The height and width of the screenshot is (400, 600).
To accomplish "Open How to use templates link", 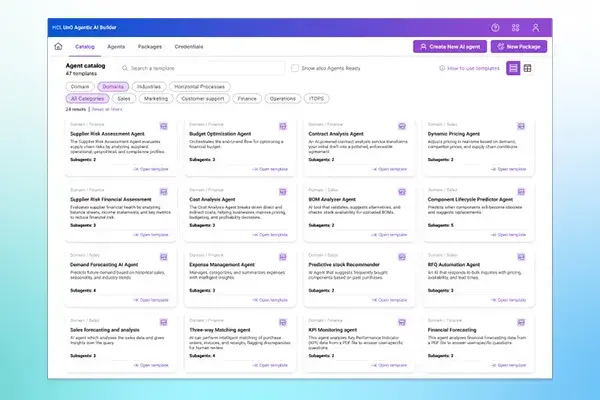I will tap(472, 68).
